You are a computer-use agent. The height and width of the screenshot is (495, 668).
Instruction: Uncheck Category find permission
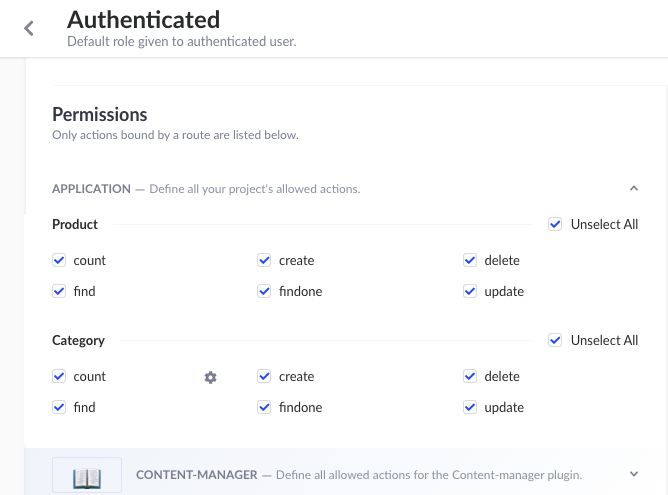coord(59,408)
